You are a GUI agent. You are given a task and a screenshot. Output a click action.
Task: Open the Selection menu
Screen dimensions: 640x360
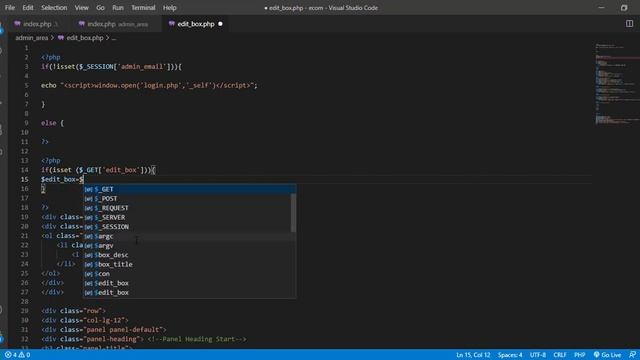coord(54,8)
